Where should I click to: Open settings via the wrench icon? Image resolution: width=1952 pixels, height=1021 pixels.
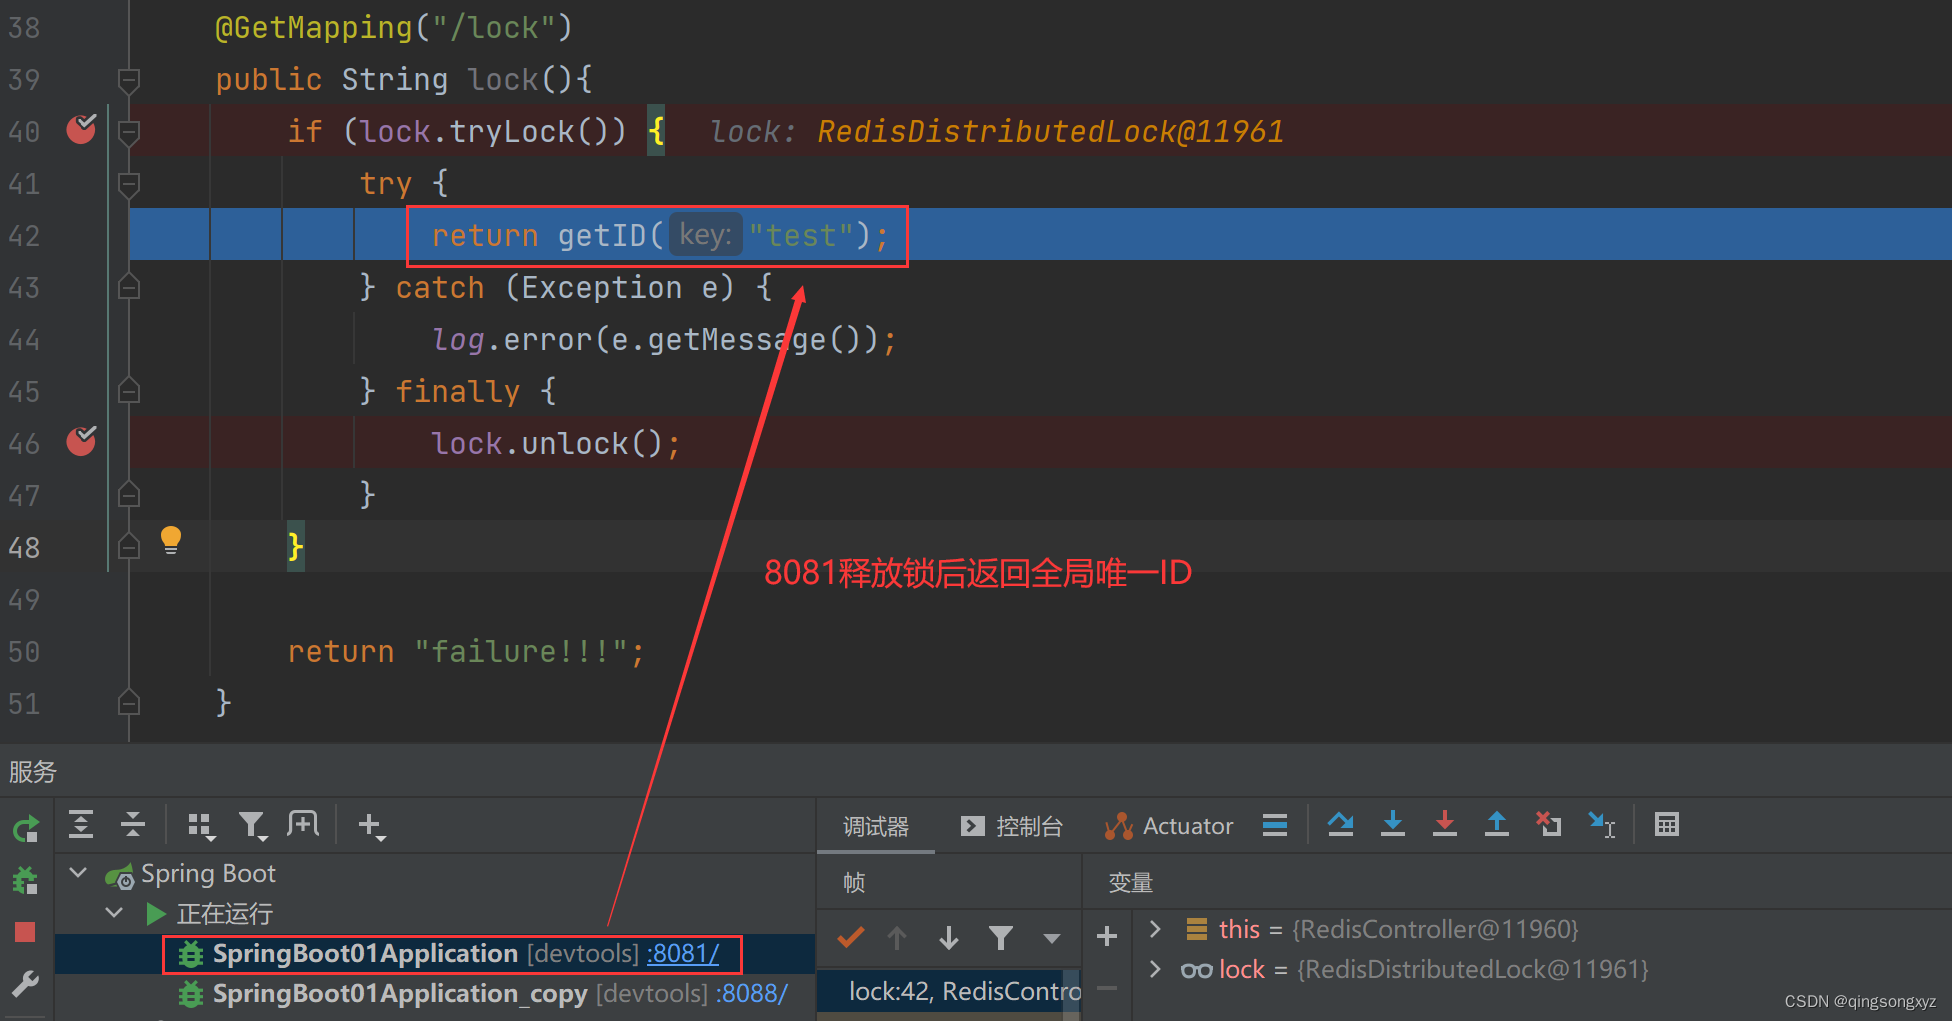(x=25, y=984)
